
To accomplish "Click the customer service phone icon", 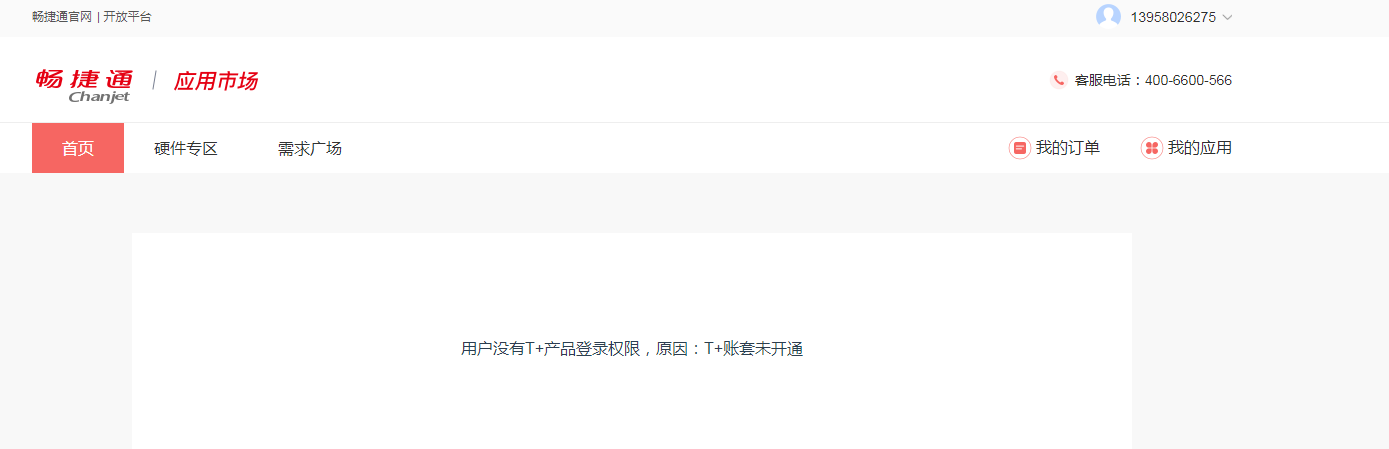I will pos(1059,80).
